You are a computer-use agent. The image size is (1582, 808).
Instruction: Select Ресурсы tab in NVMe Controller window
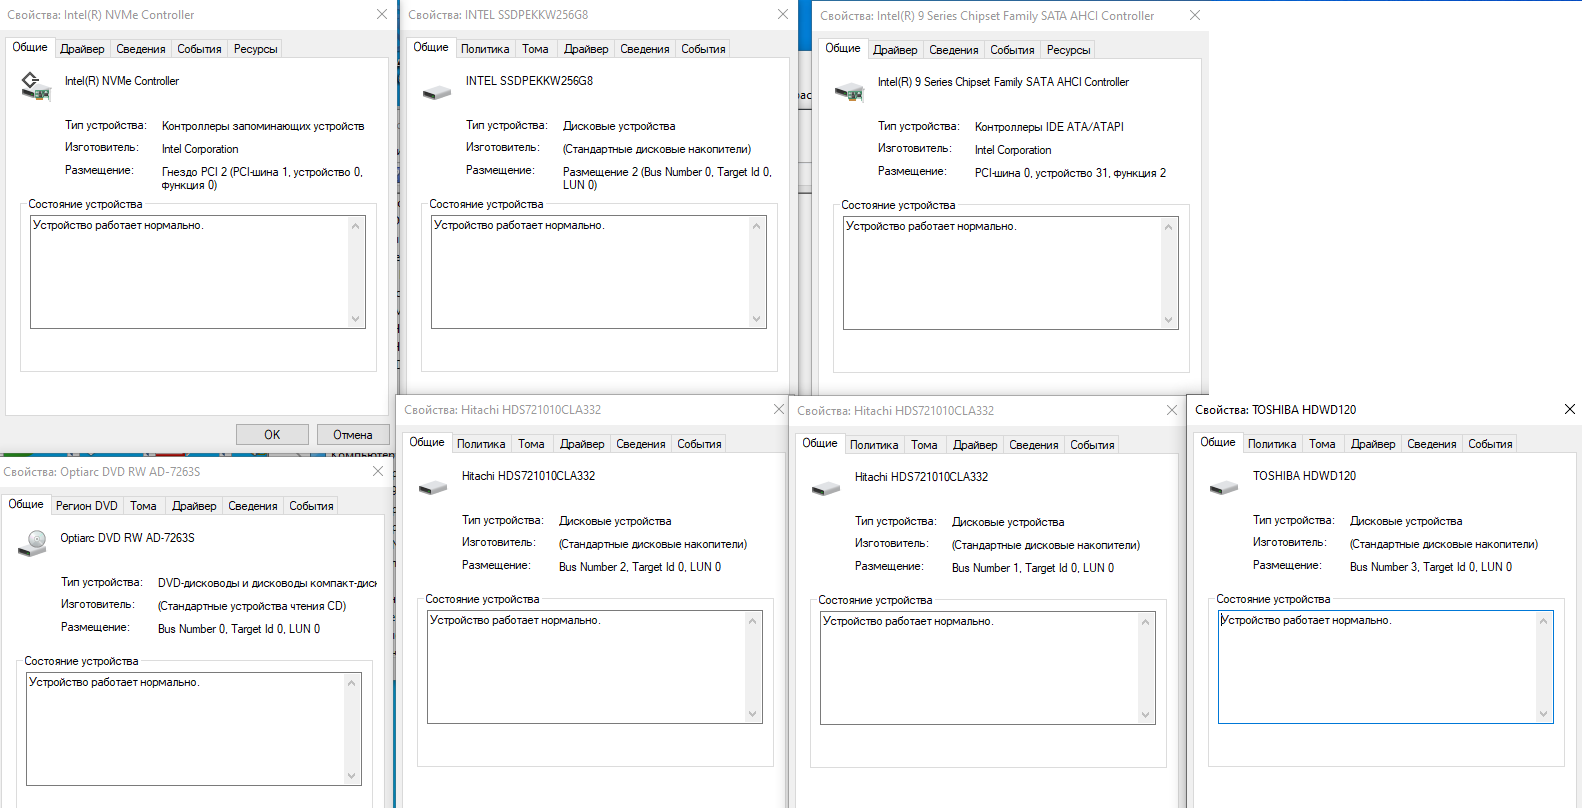(x=256, y=49)
